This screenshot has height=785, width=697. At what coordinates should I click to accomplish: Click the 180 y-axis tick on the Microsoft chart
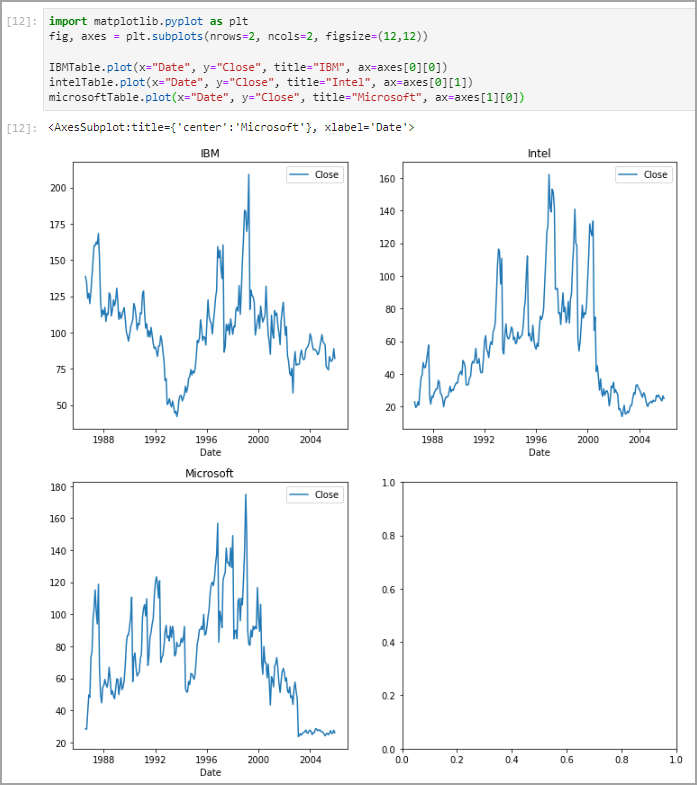(x=58, y=487)
